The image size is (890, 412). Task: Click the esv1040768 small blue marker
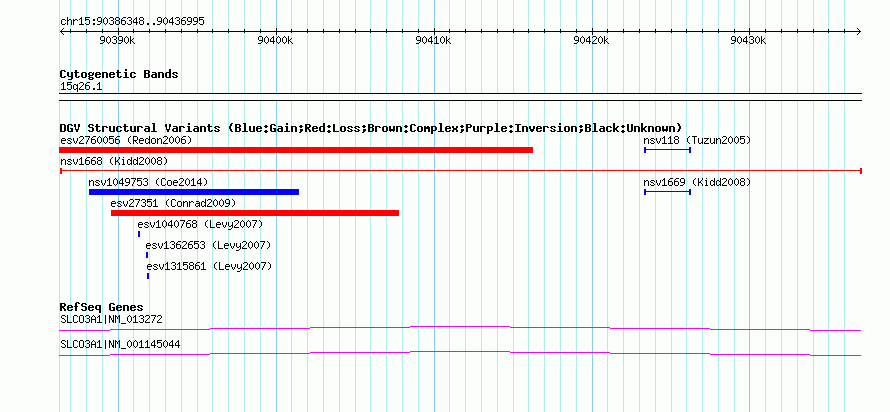[138, 234]
